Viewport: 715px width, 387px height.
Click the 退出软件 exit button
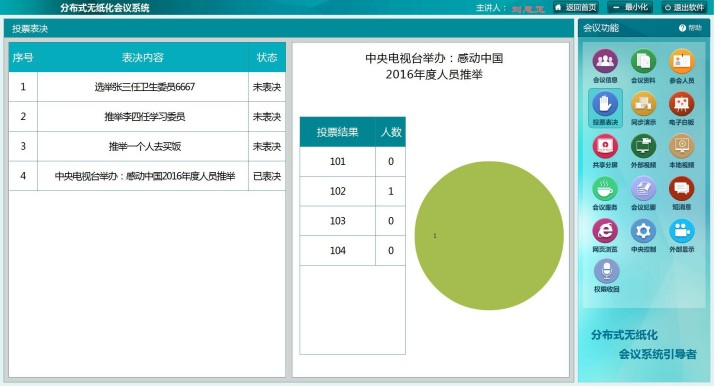[684, 7]
